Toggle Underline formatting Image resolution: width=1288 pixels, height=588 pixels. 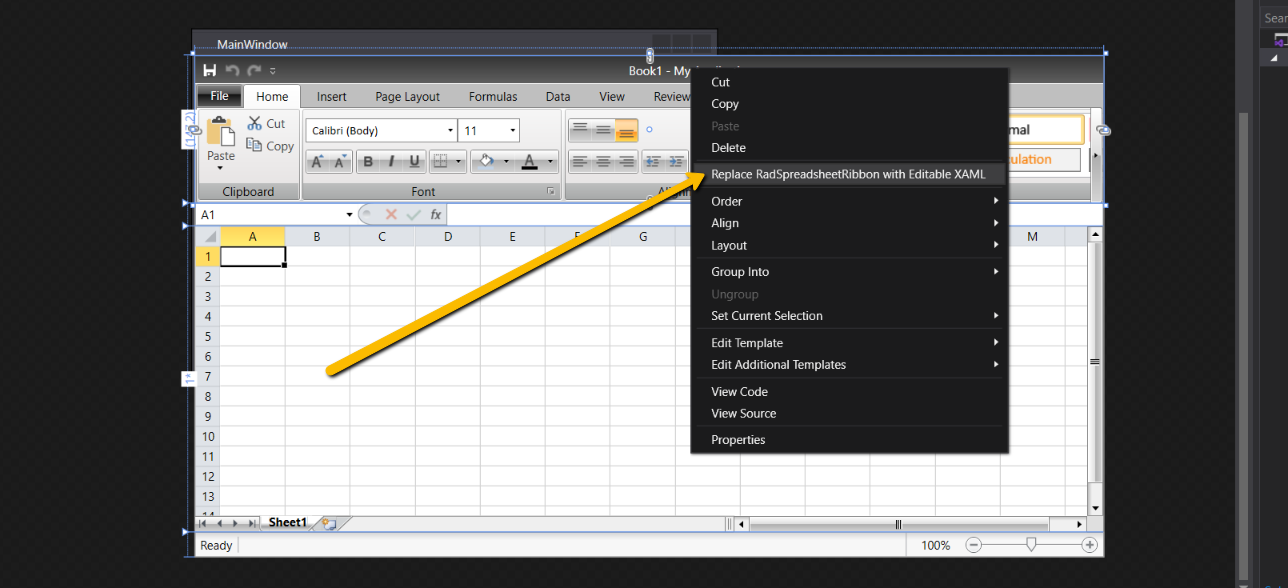pos(414,161)
